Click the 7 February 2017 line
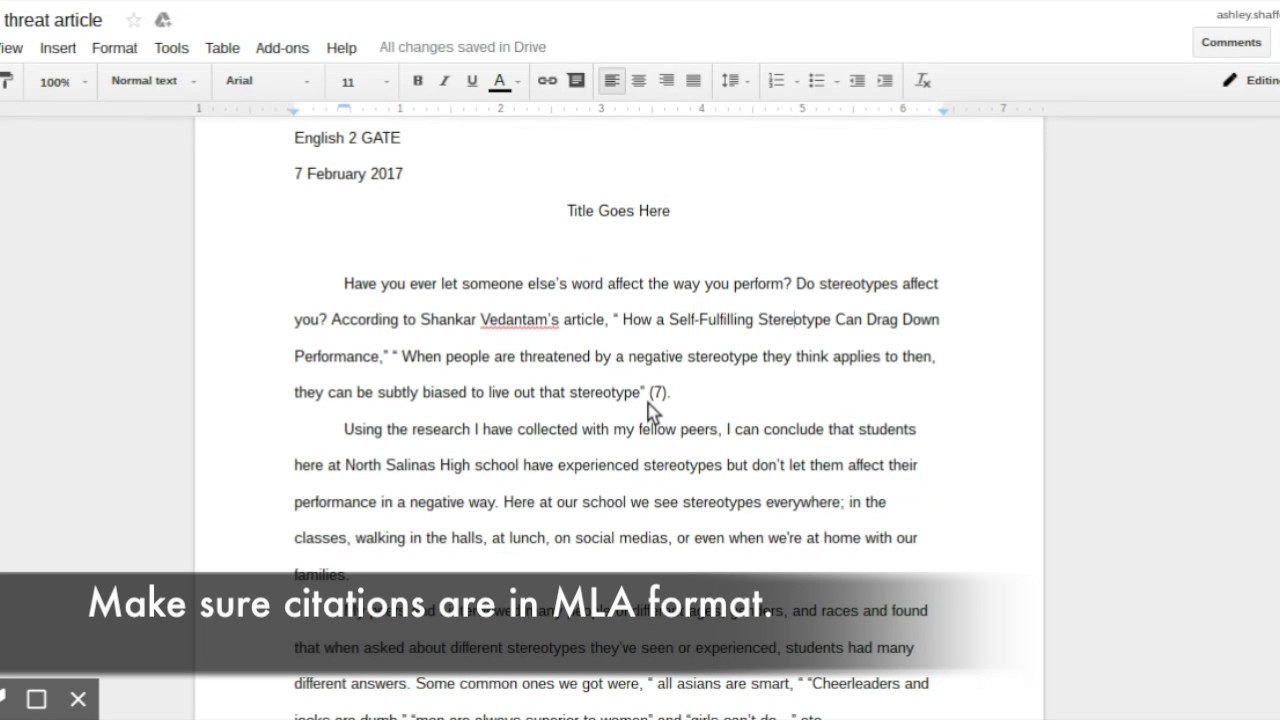Screen dimensions: 1280x720 click(348, 174)
